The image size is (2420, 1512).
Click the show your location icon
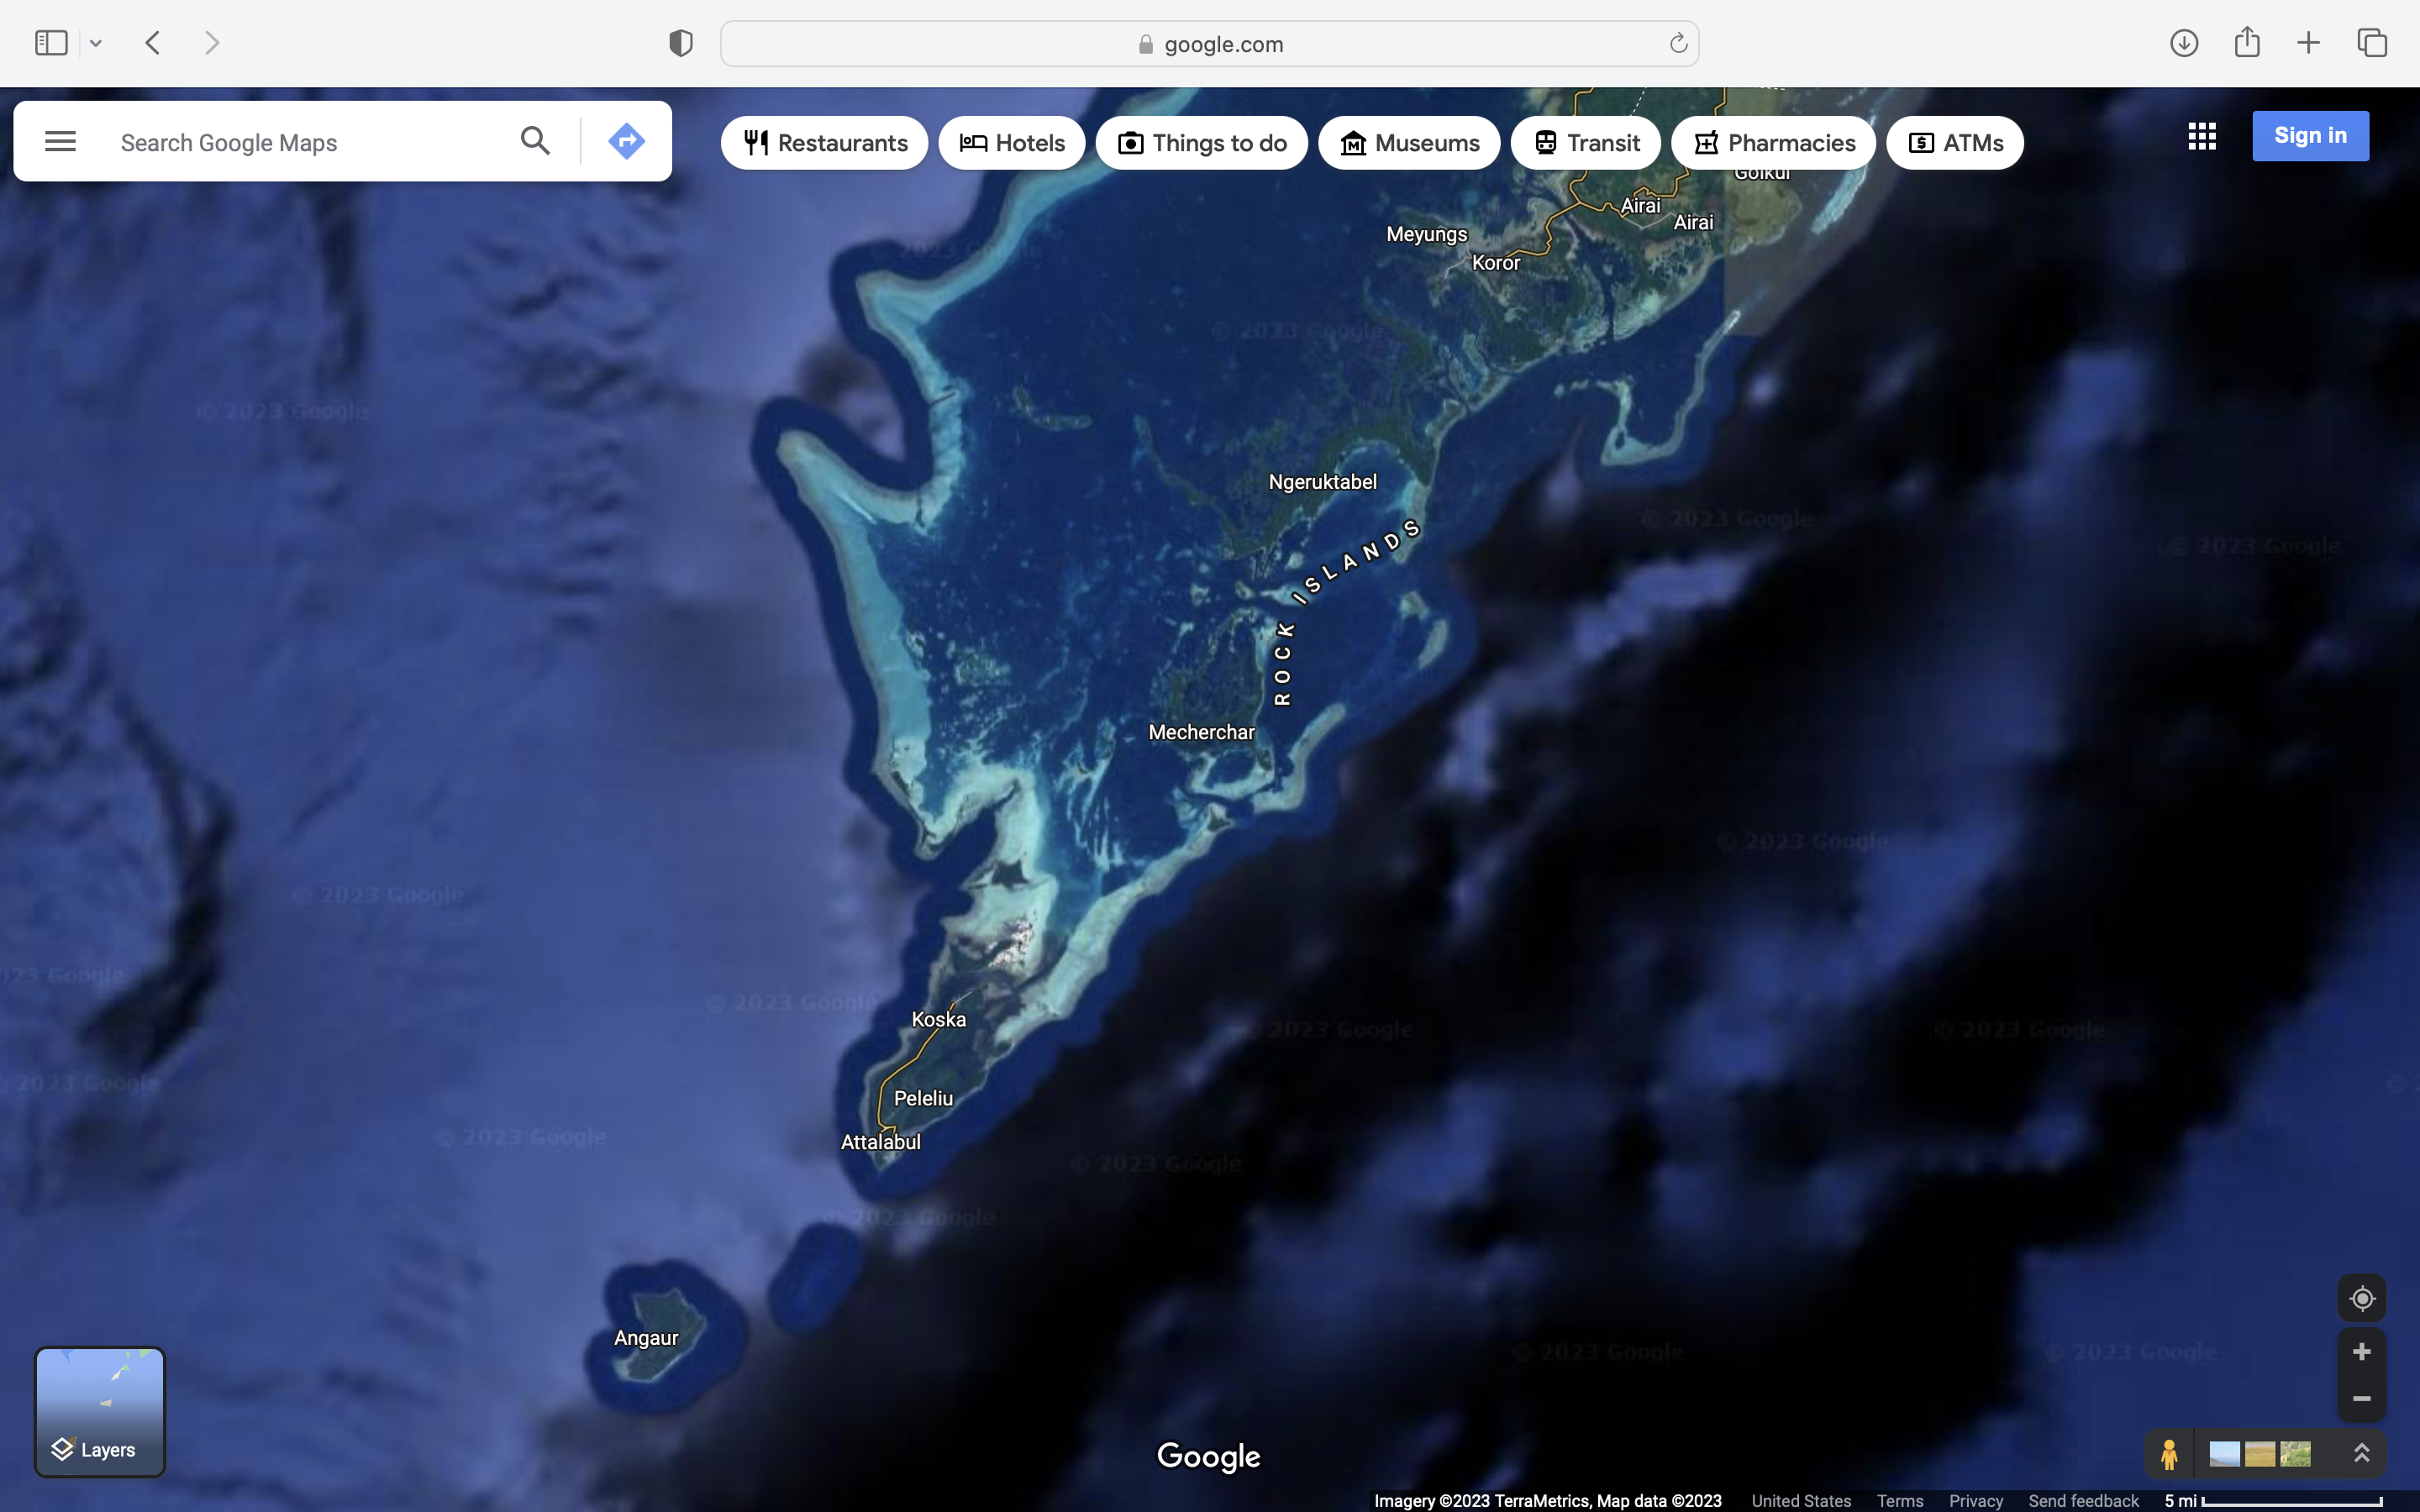tap(2361, 1298)
